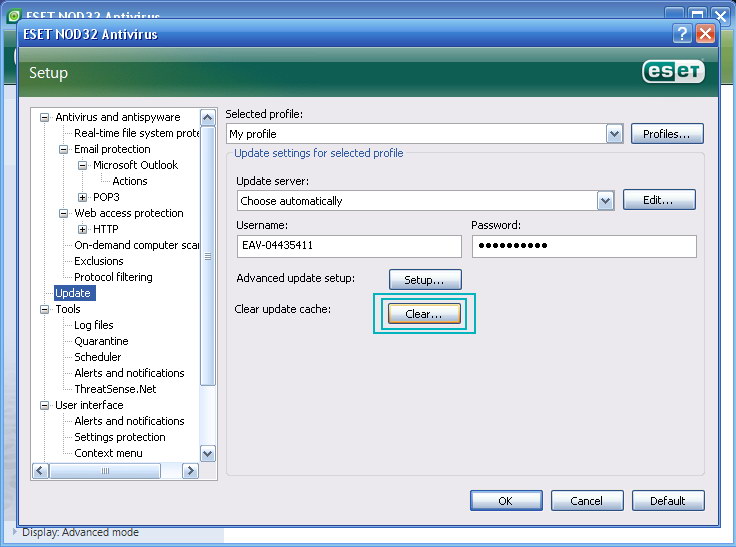Click the tree scroll down arrow
The image size is (736, 547).
click(x=207, y=454)
